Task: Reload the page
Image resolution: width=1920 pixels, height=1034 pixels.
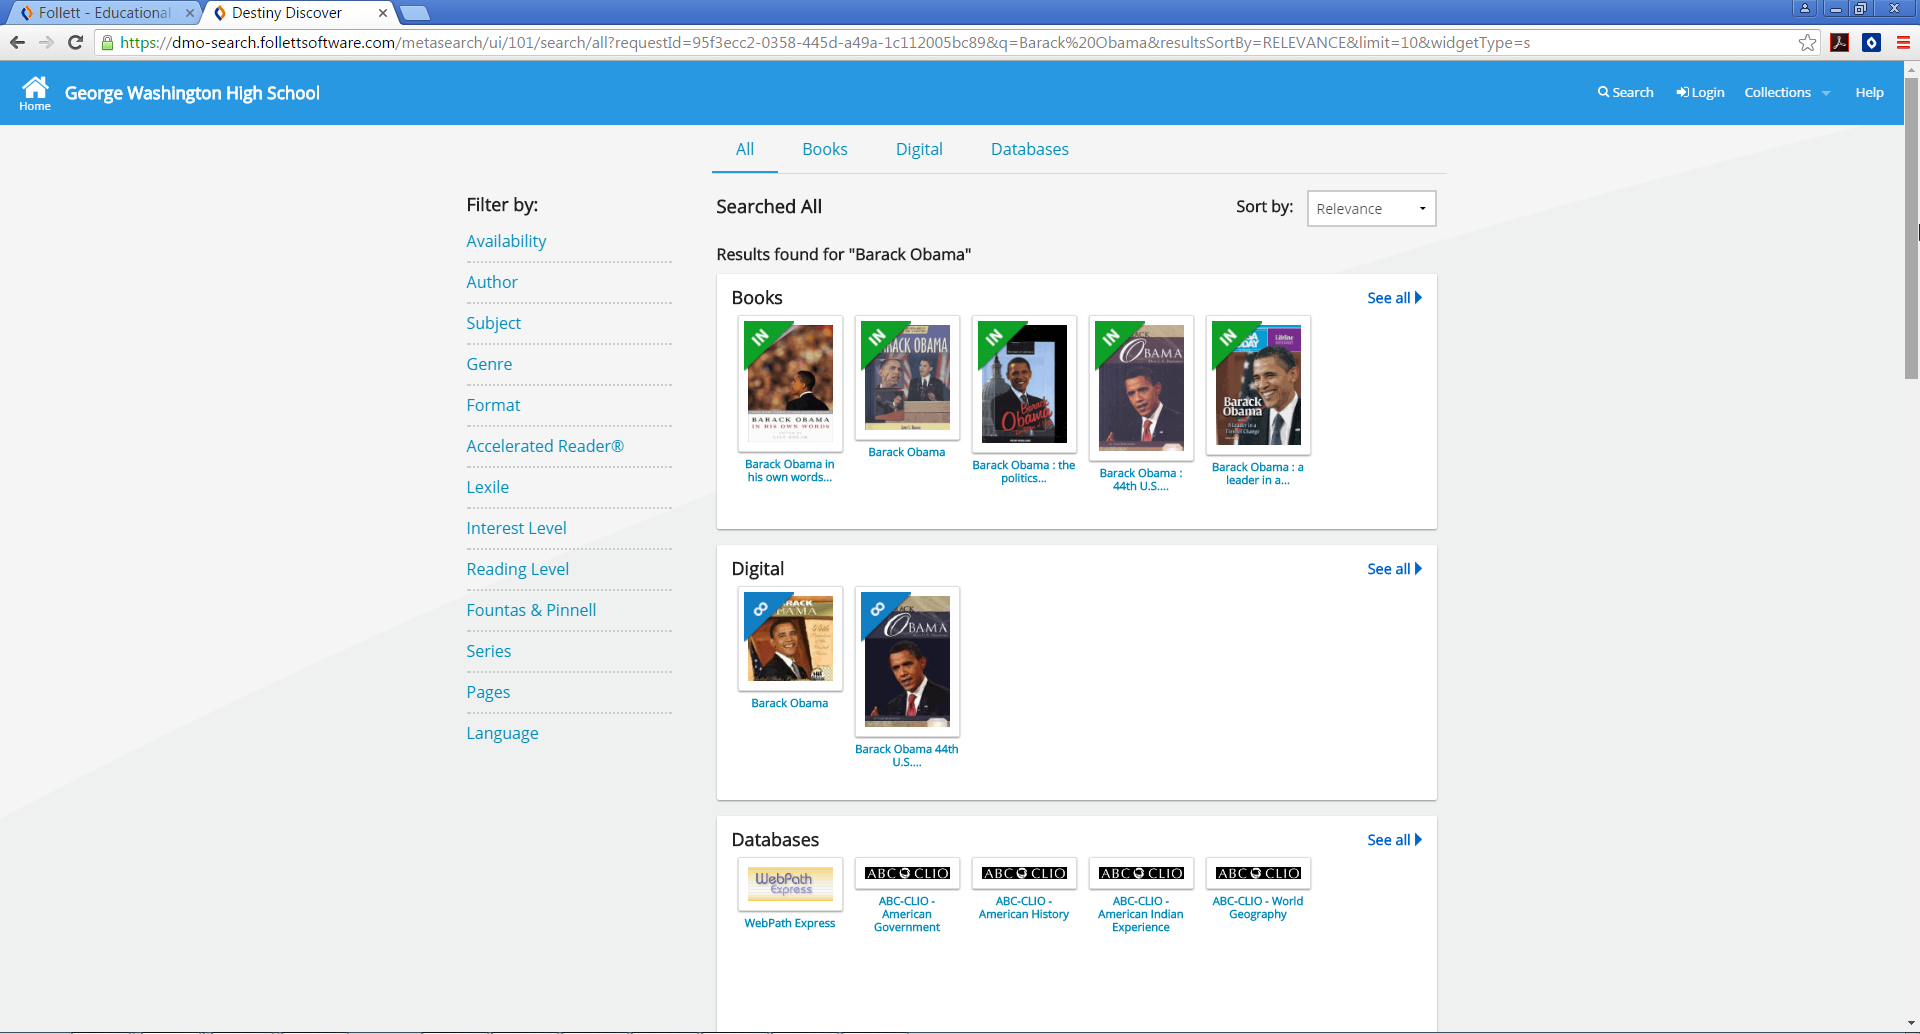Action: (x=75, y=42)
